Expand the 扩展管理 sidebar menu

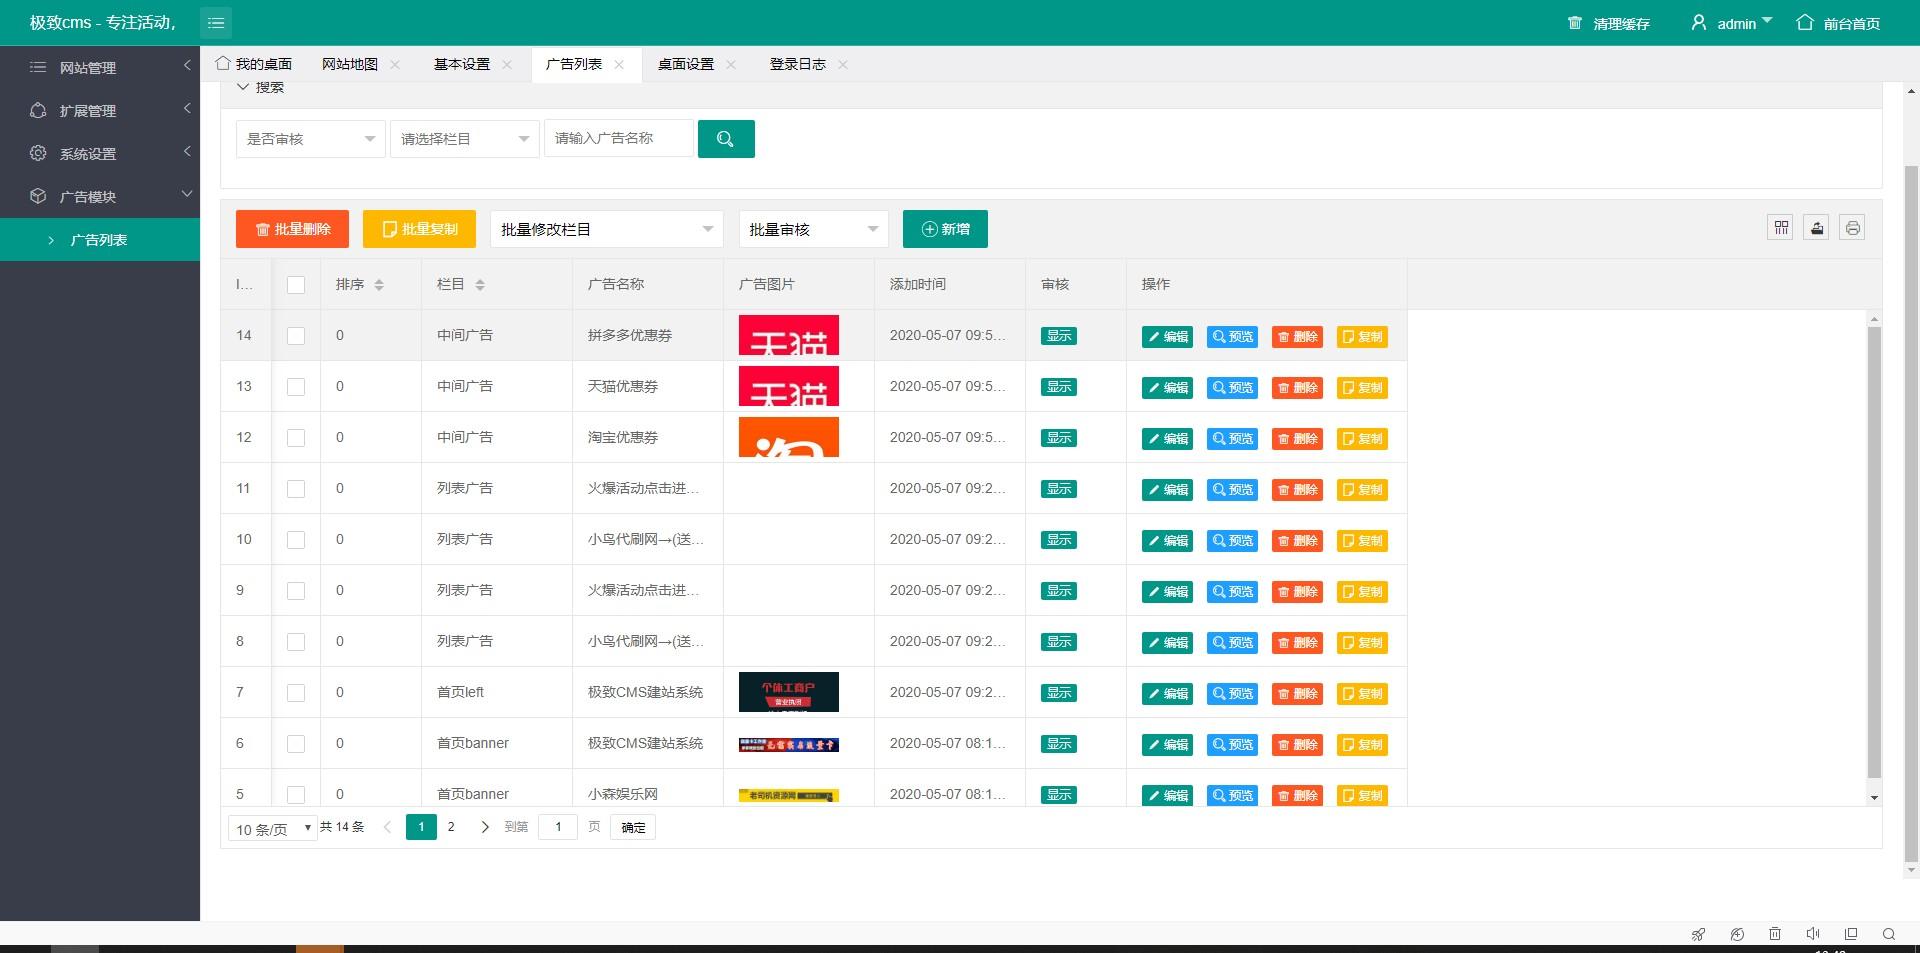(100, 110)
